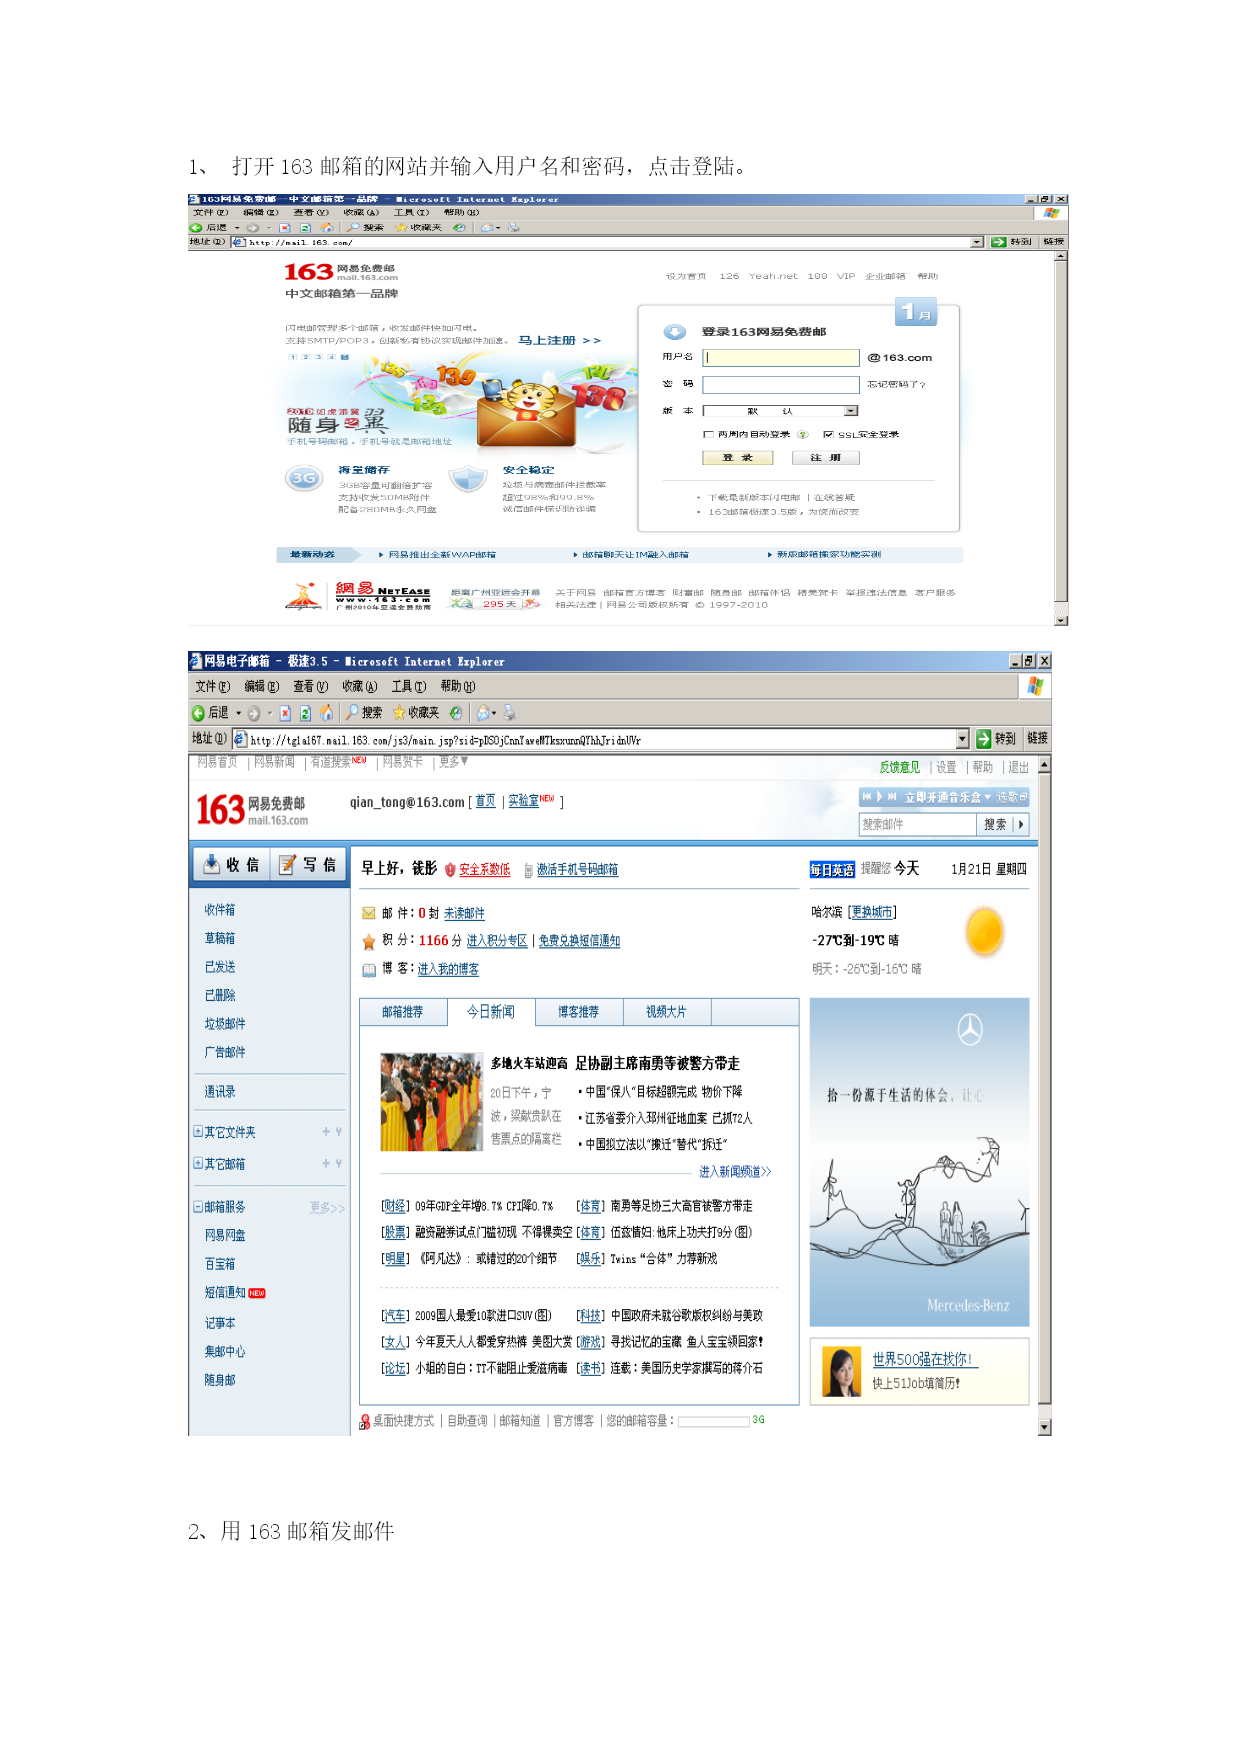The height and width of the screenshot is (1754, 1241).
Task: Open the 文件 menu in mailbox window
Action: 212,686
